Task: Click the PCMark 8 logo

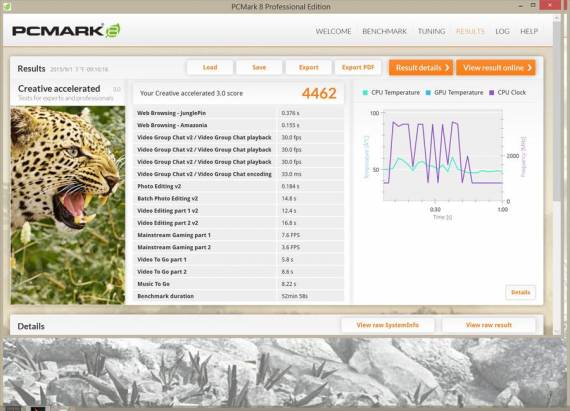Action: tap(66, 31)
